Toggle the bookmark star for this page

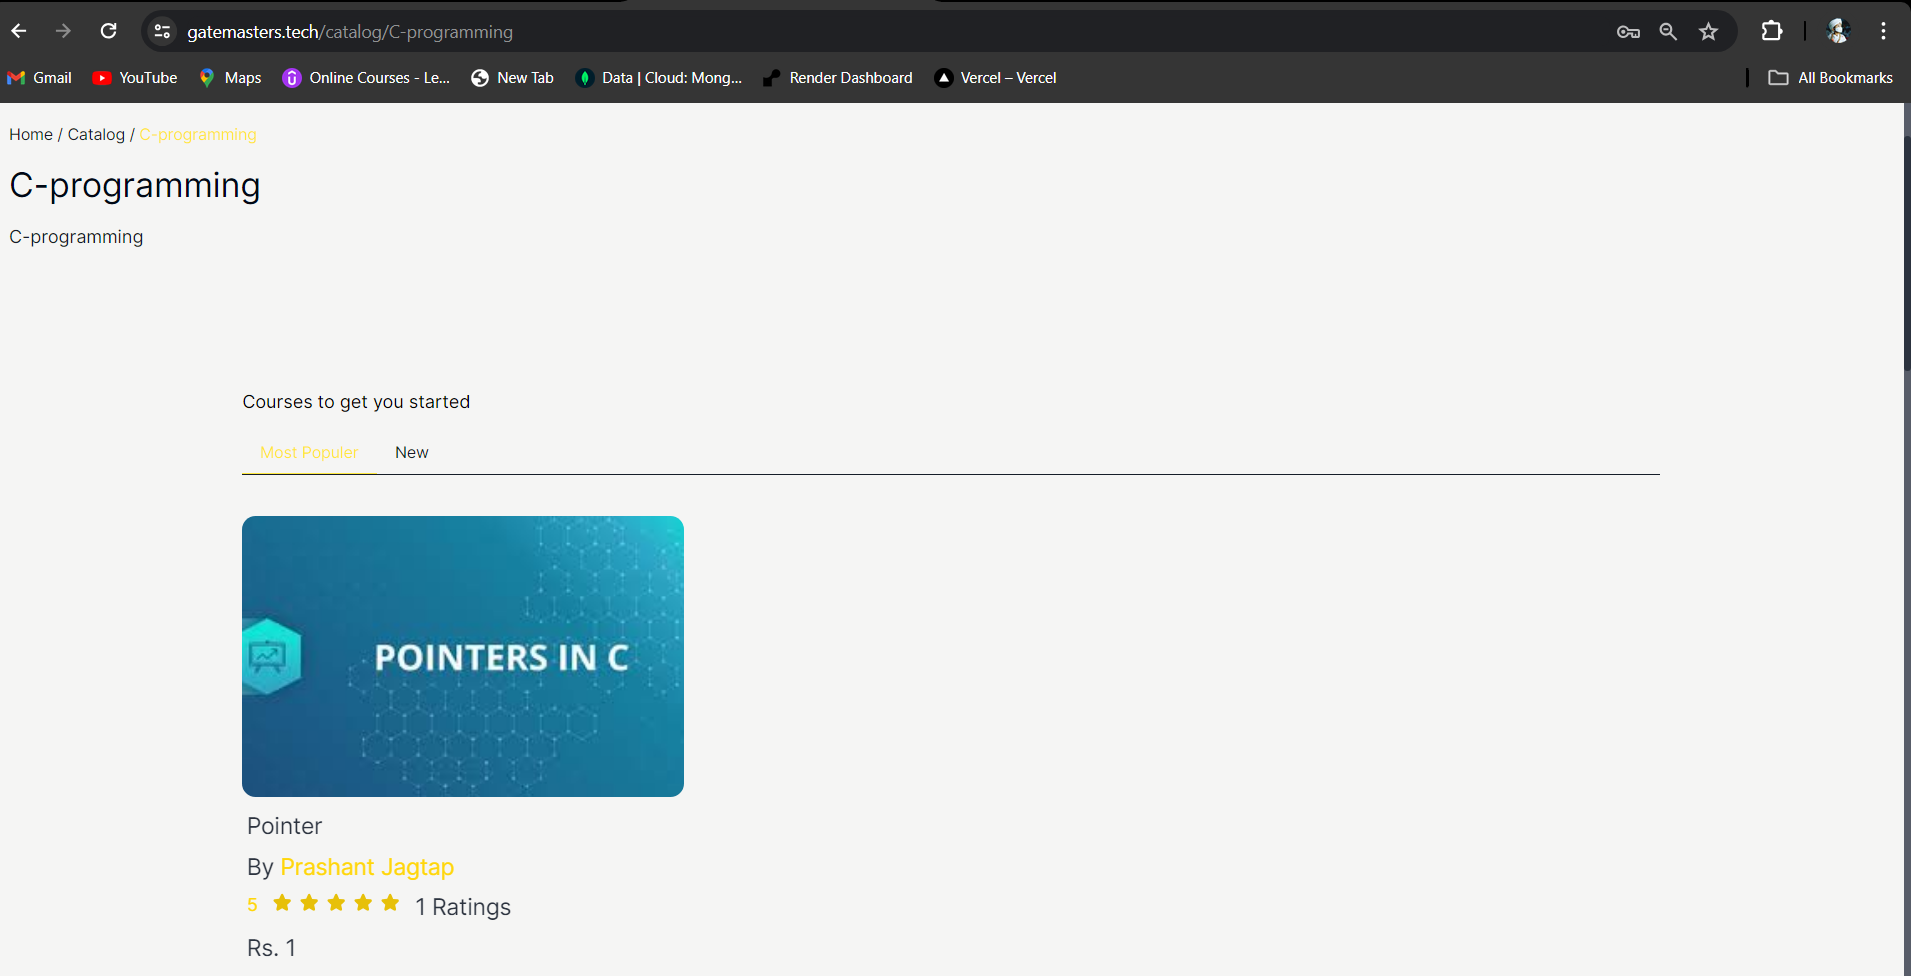[x=1709, y=31]
